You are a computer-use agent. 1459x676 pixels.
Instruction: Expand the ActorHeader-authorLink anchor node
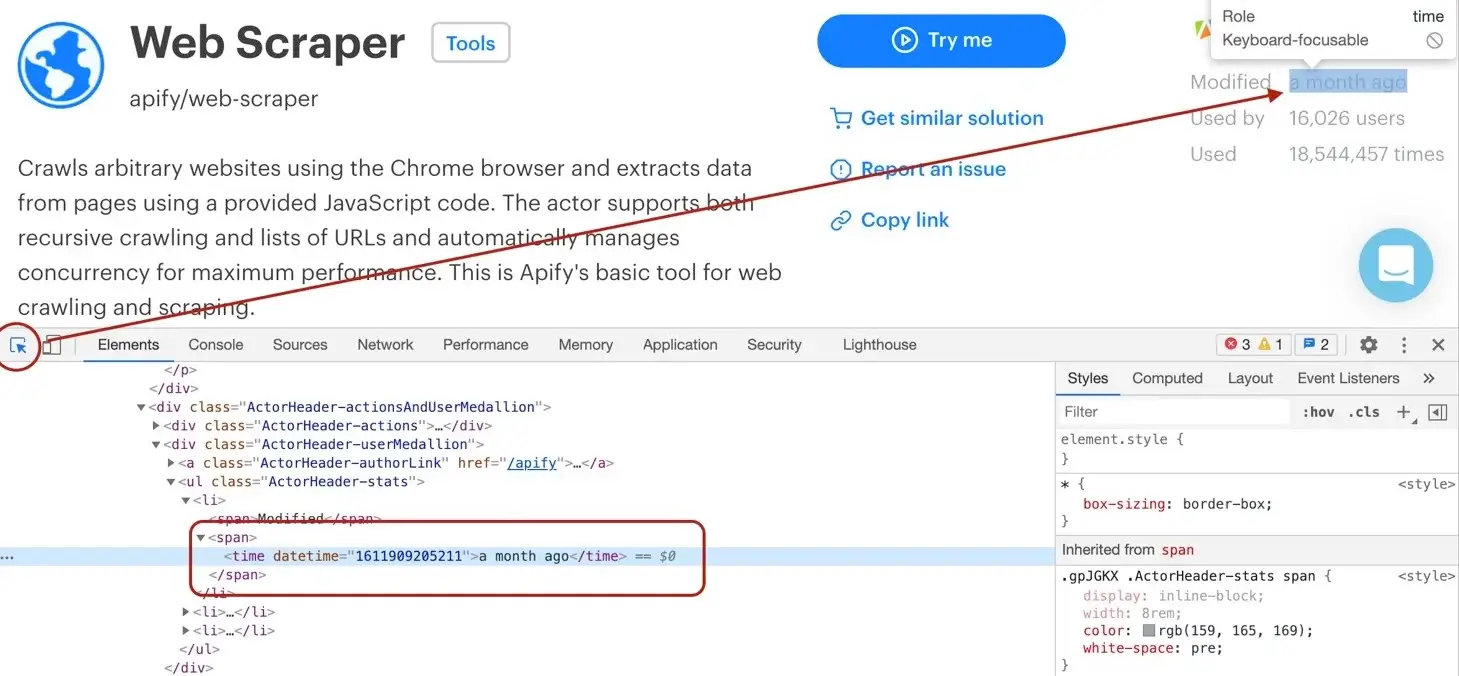click(171, 463)
